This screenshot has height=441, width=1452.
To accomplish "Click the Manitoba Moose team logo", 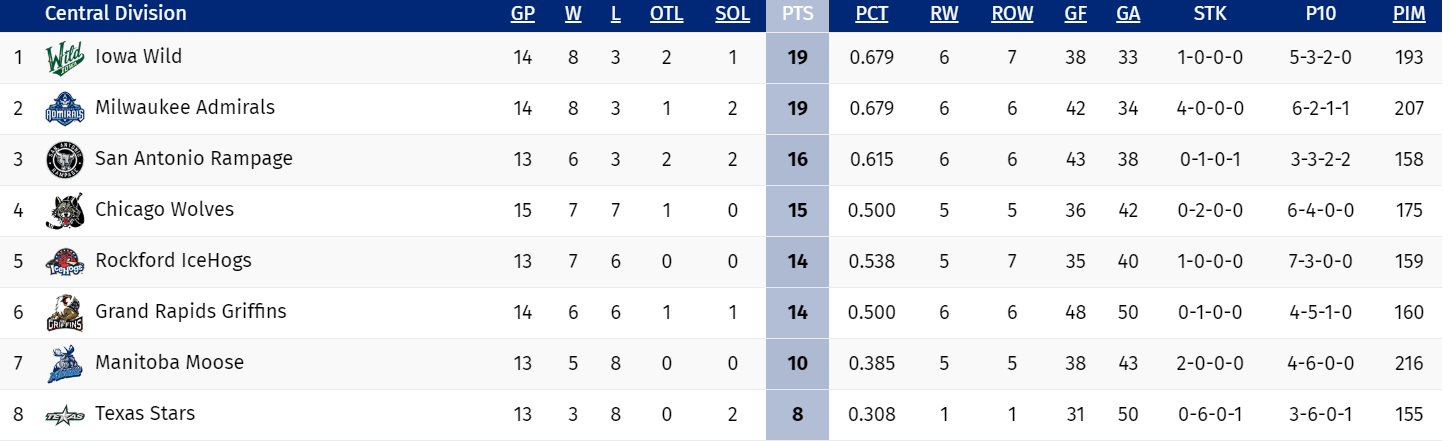I will coord(62,364).
